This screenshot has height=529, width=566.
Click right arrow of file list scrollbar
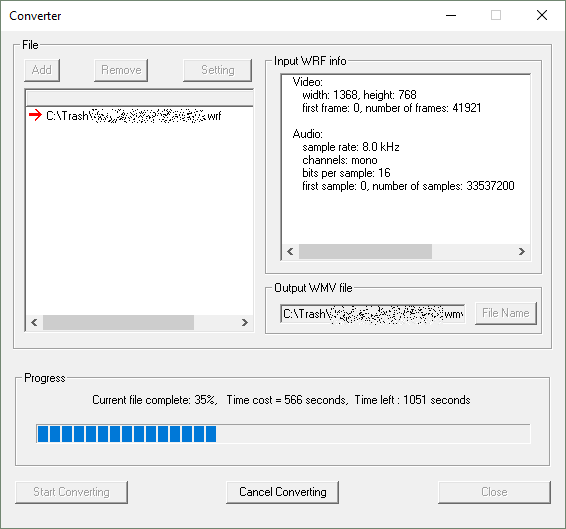click(x=245, y=322)
